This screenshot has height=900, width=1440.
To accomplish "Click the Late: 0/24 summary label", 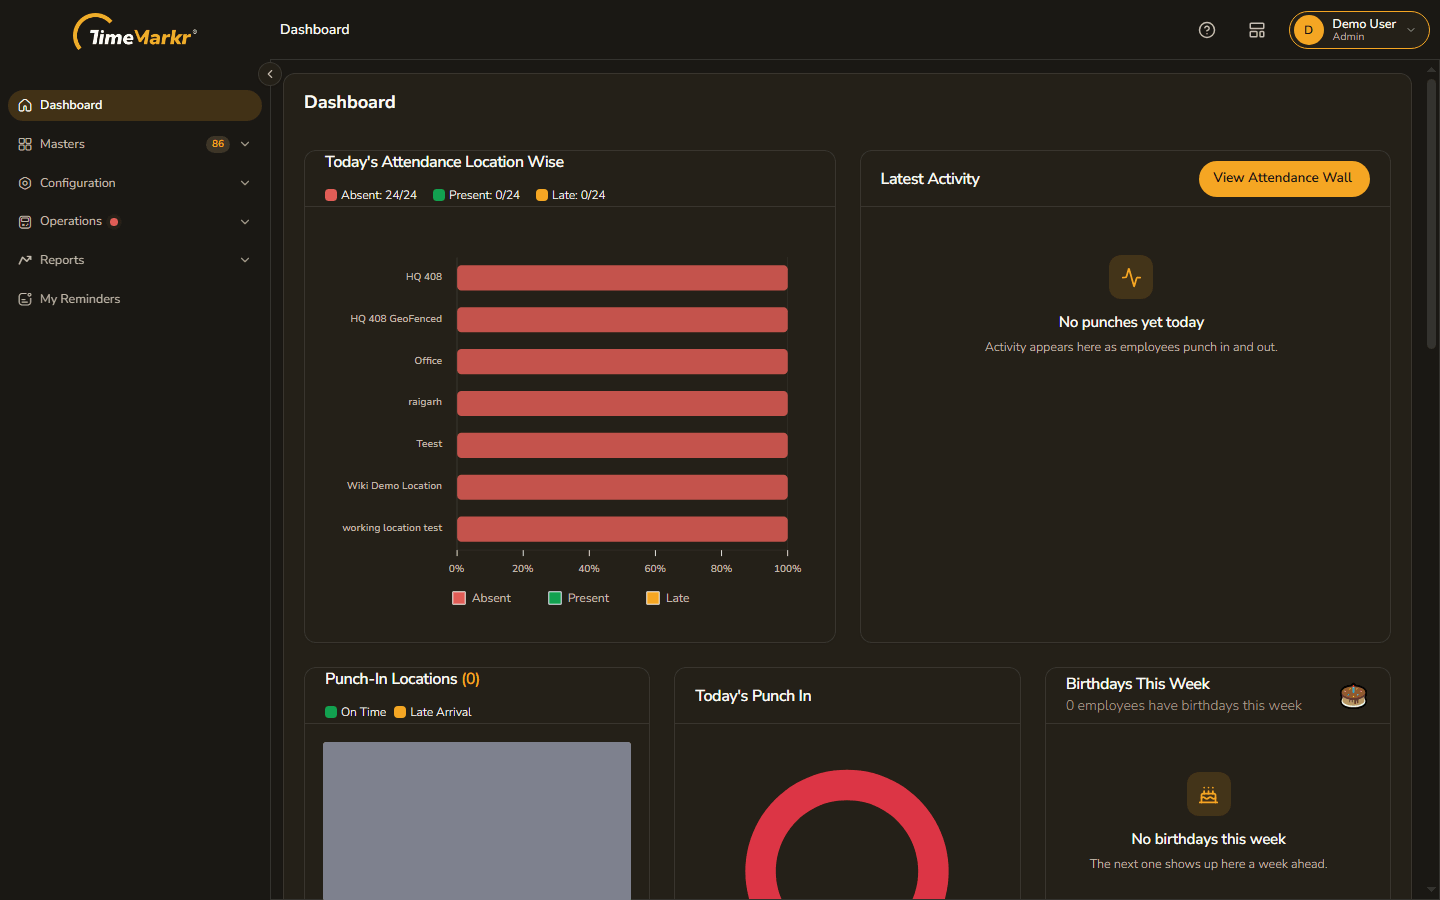I will tap(570, 195).
